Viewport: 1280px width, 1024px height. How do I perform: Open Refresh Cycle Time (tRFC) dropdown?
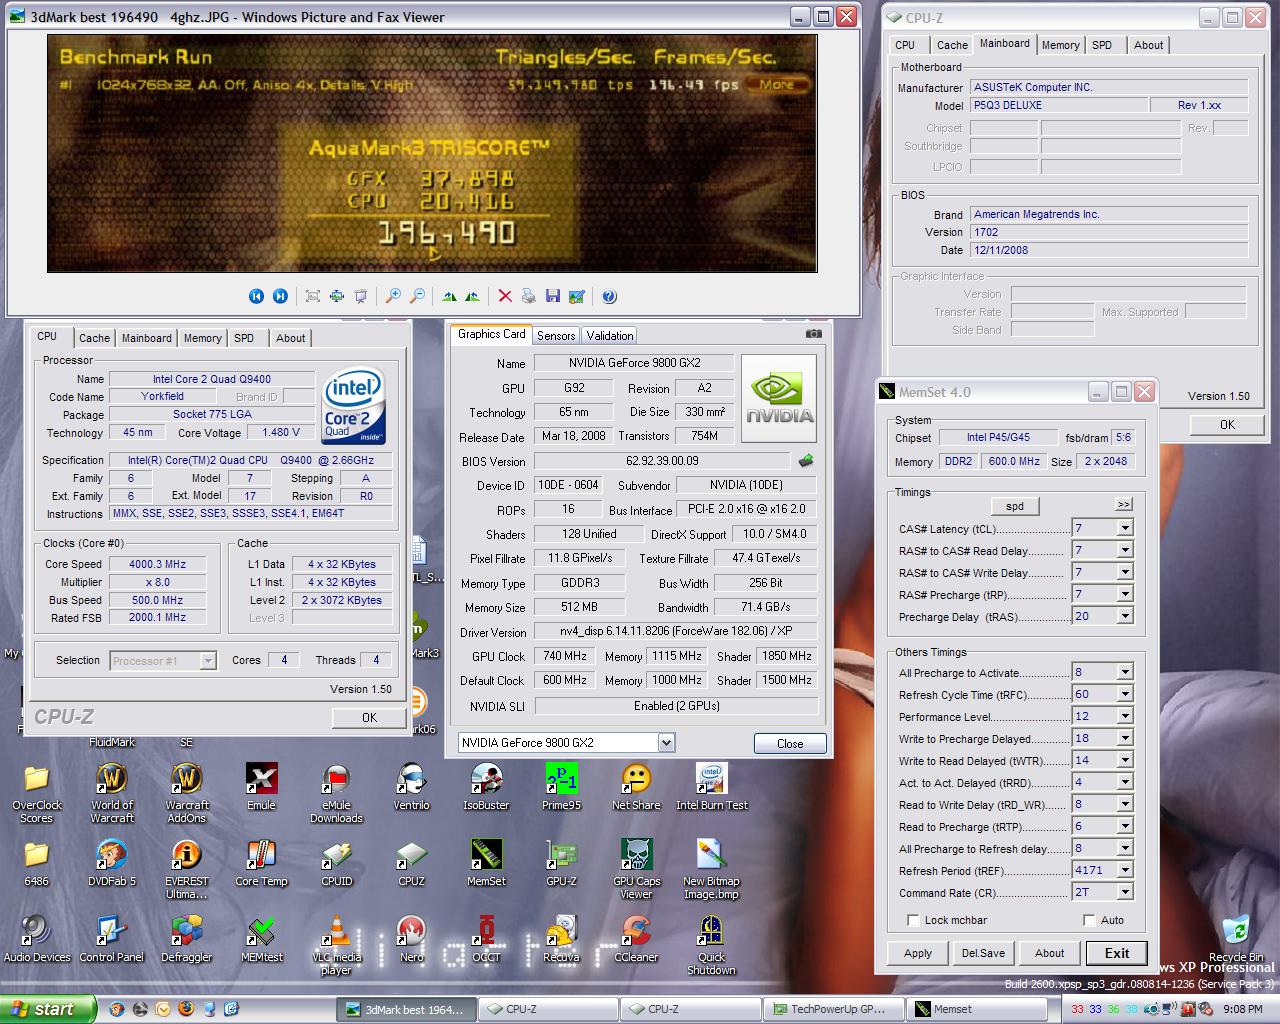[1125, 694]
